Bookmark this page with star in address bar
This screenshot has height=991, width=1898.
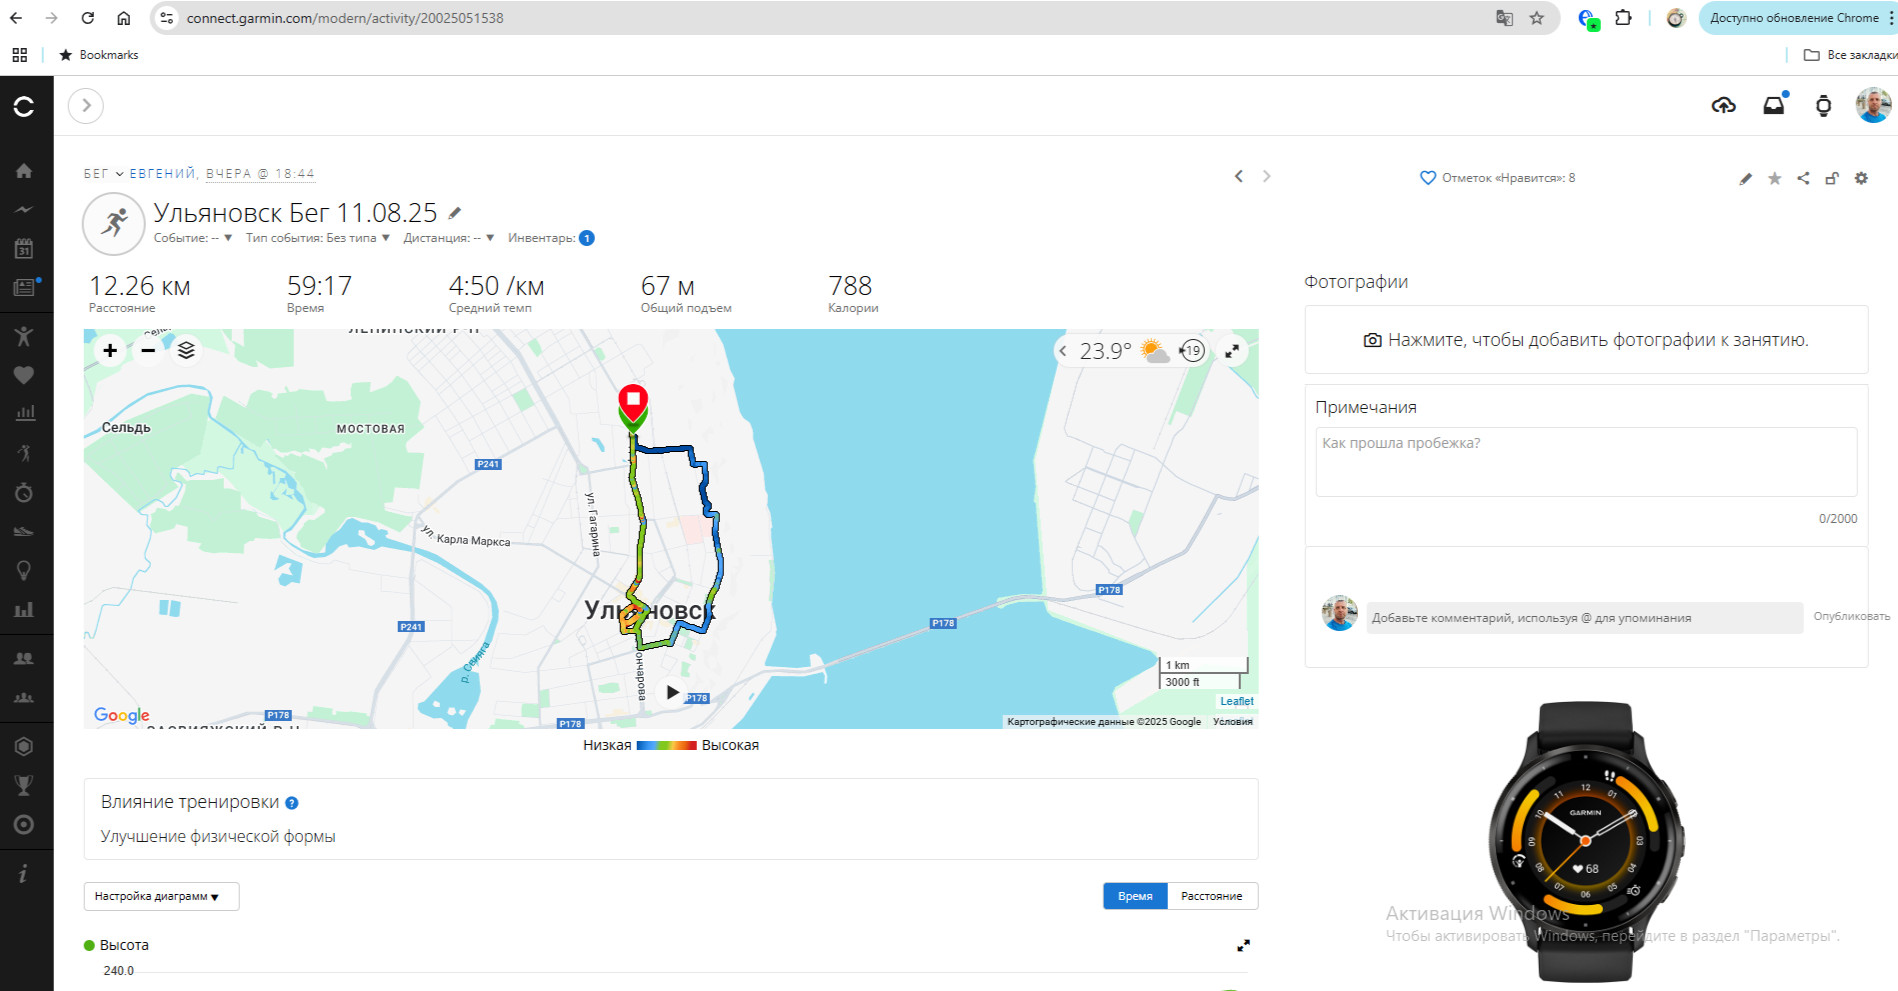click(x=1537, y=18)
